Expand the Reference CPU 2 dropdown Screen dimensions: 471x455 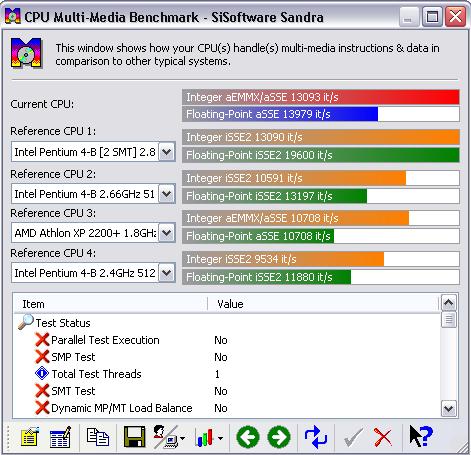[x=166, y=194]
